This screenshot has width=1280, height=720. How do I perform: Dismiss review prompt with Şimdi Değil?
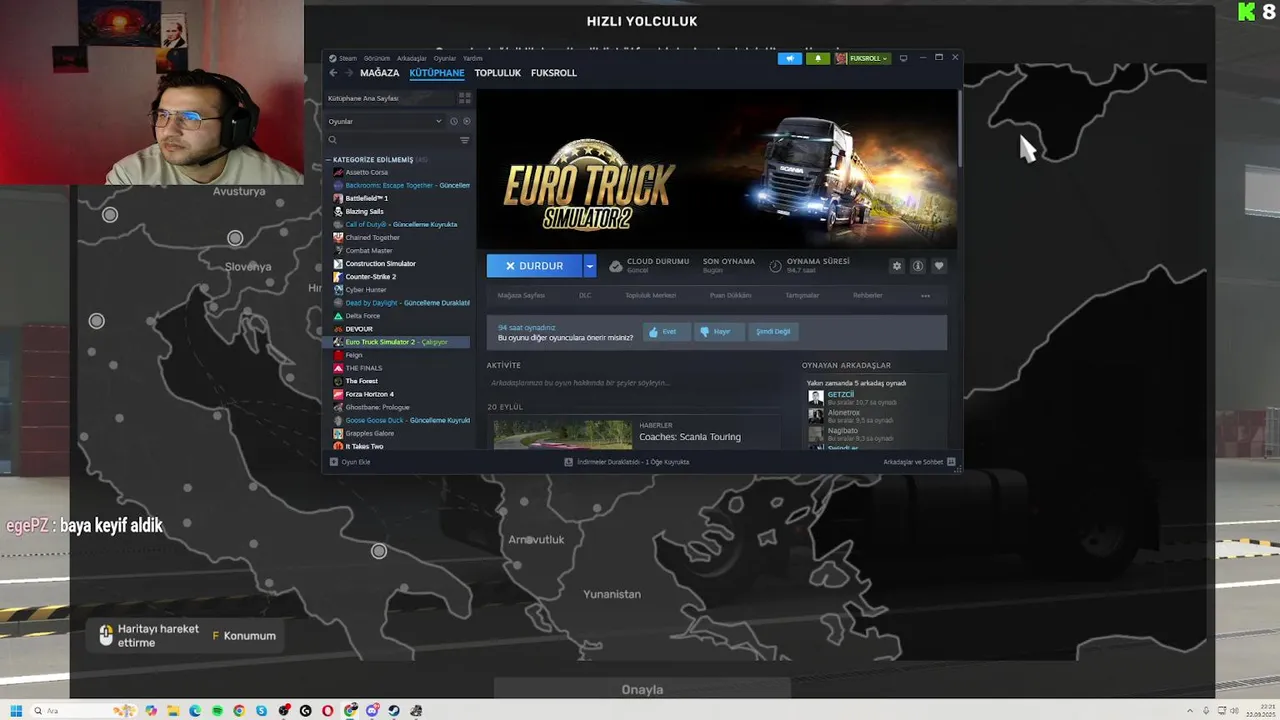point(773,331)
